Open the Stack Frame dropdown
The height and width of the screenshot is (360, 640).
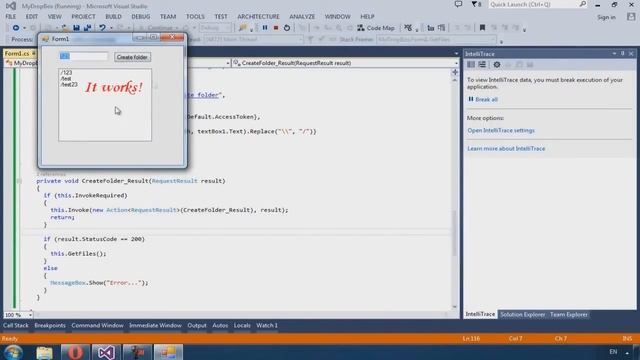point(436,40)
